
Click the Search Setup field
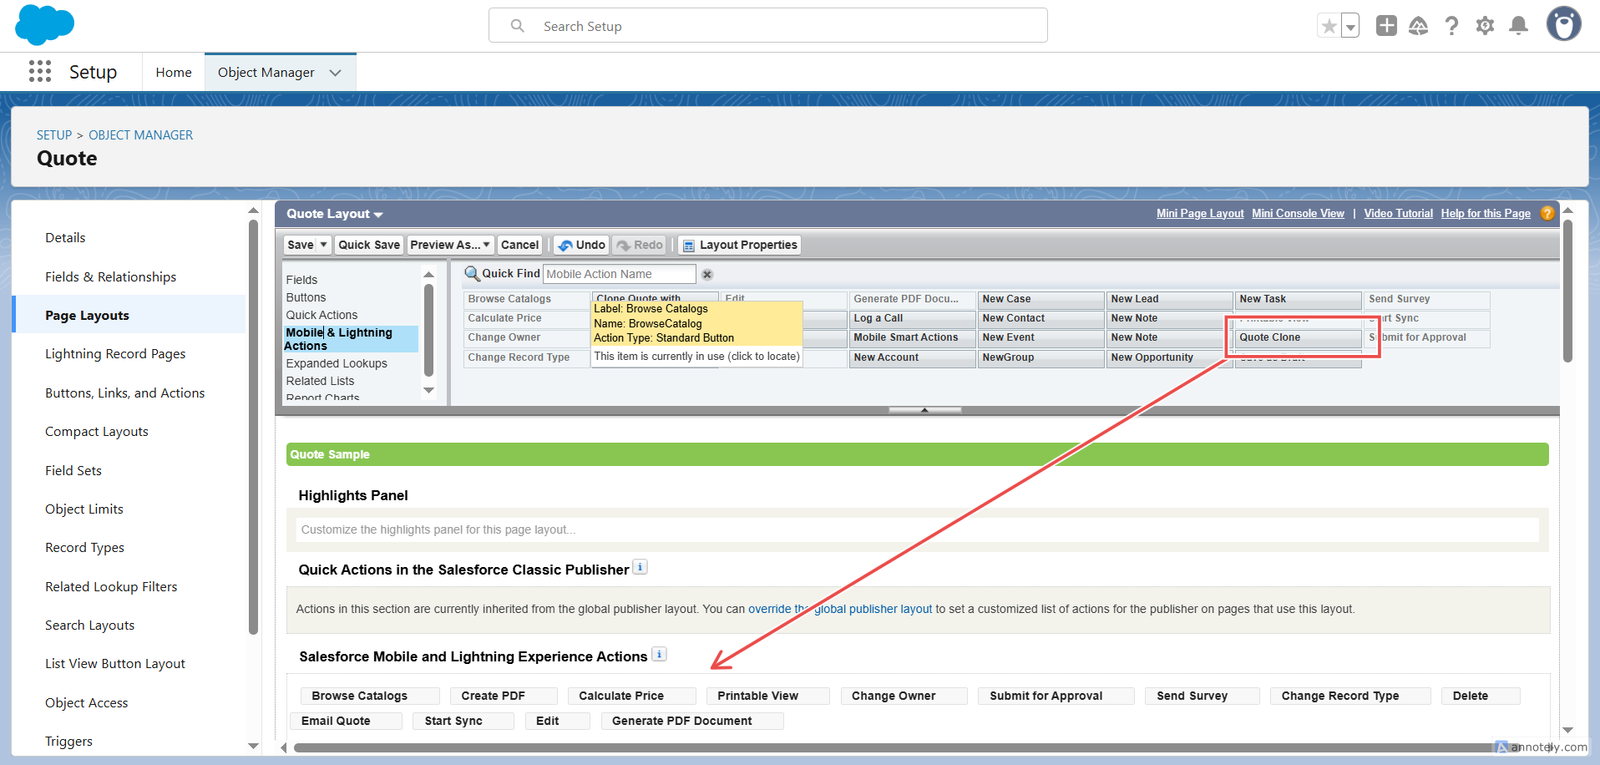coord(768,26)
